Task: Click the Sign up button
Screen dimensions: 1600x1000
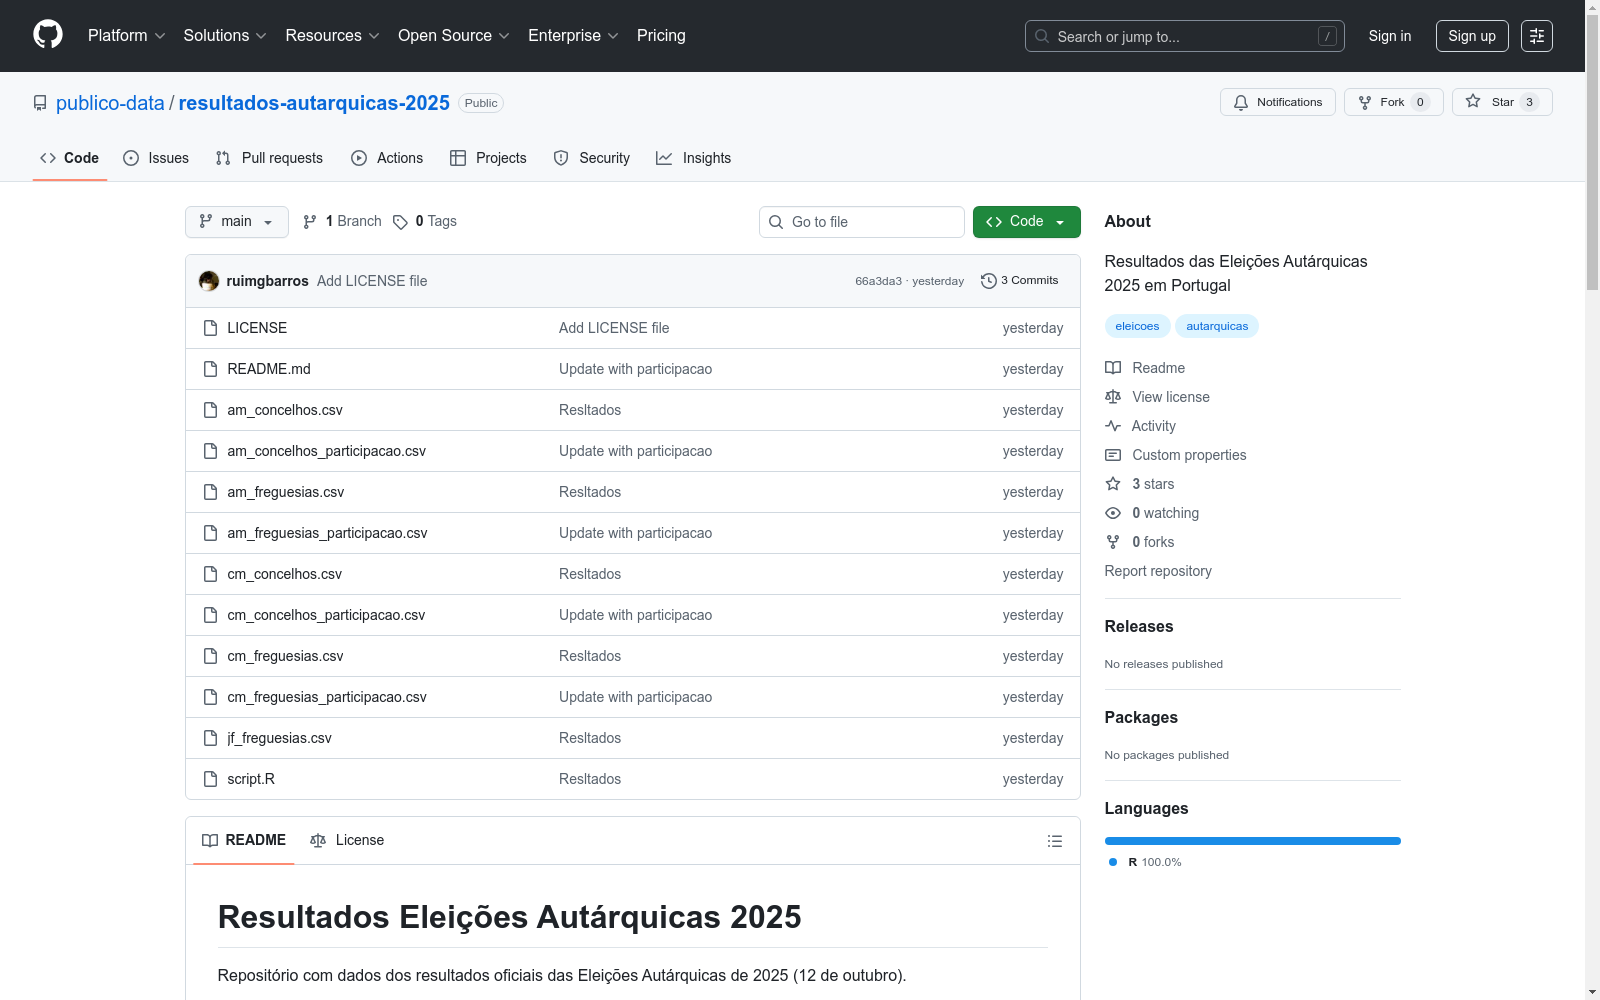Action: pos(1472,36)
